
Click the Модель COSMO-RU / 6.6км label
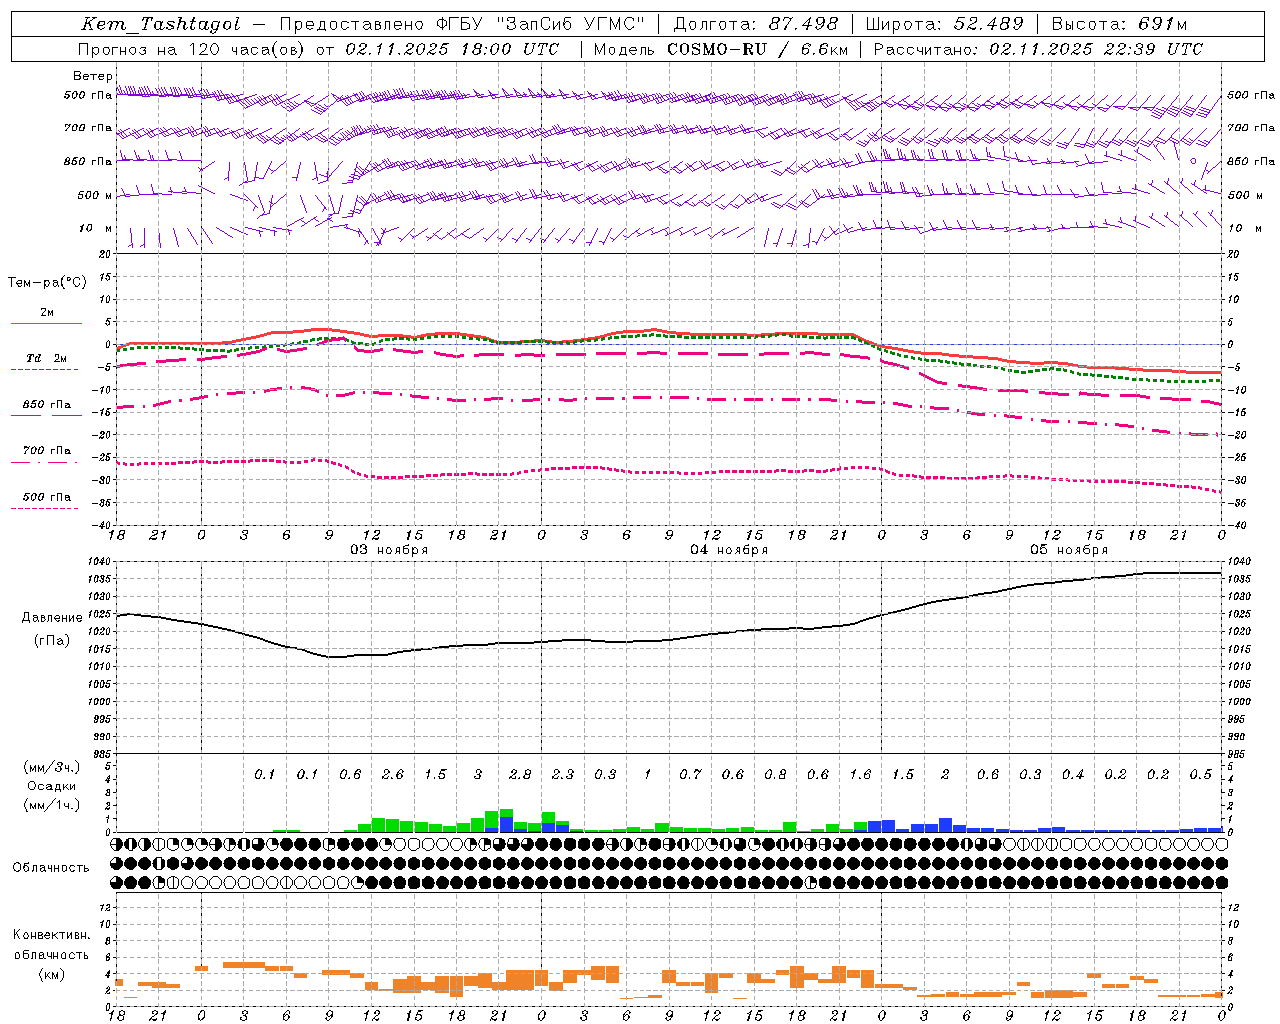tap(720, 49)
